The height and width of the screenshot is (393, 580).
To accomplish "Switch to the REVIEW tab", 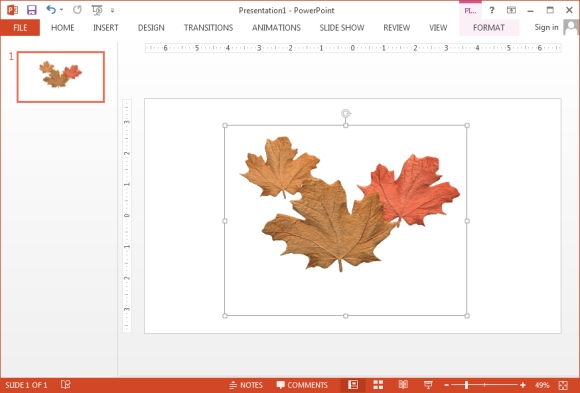I will click(397, 28).
